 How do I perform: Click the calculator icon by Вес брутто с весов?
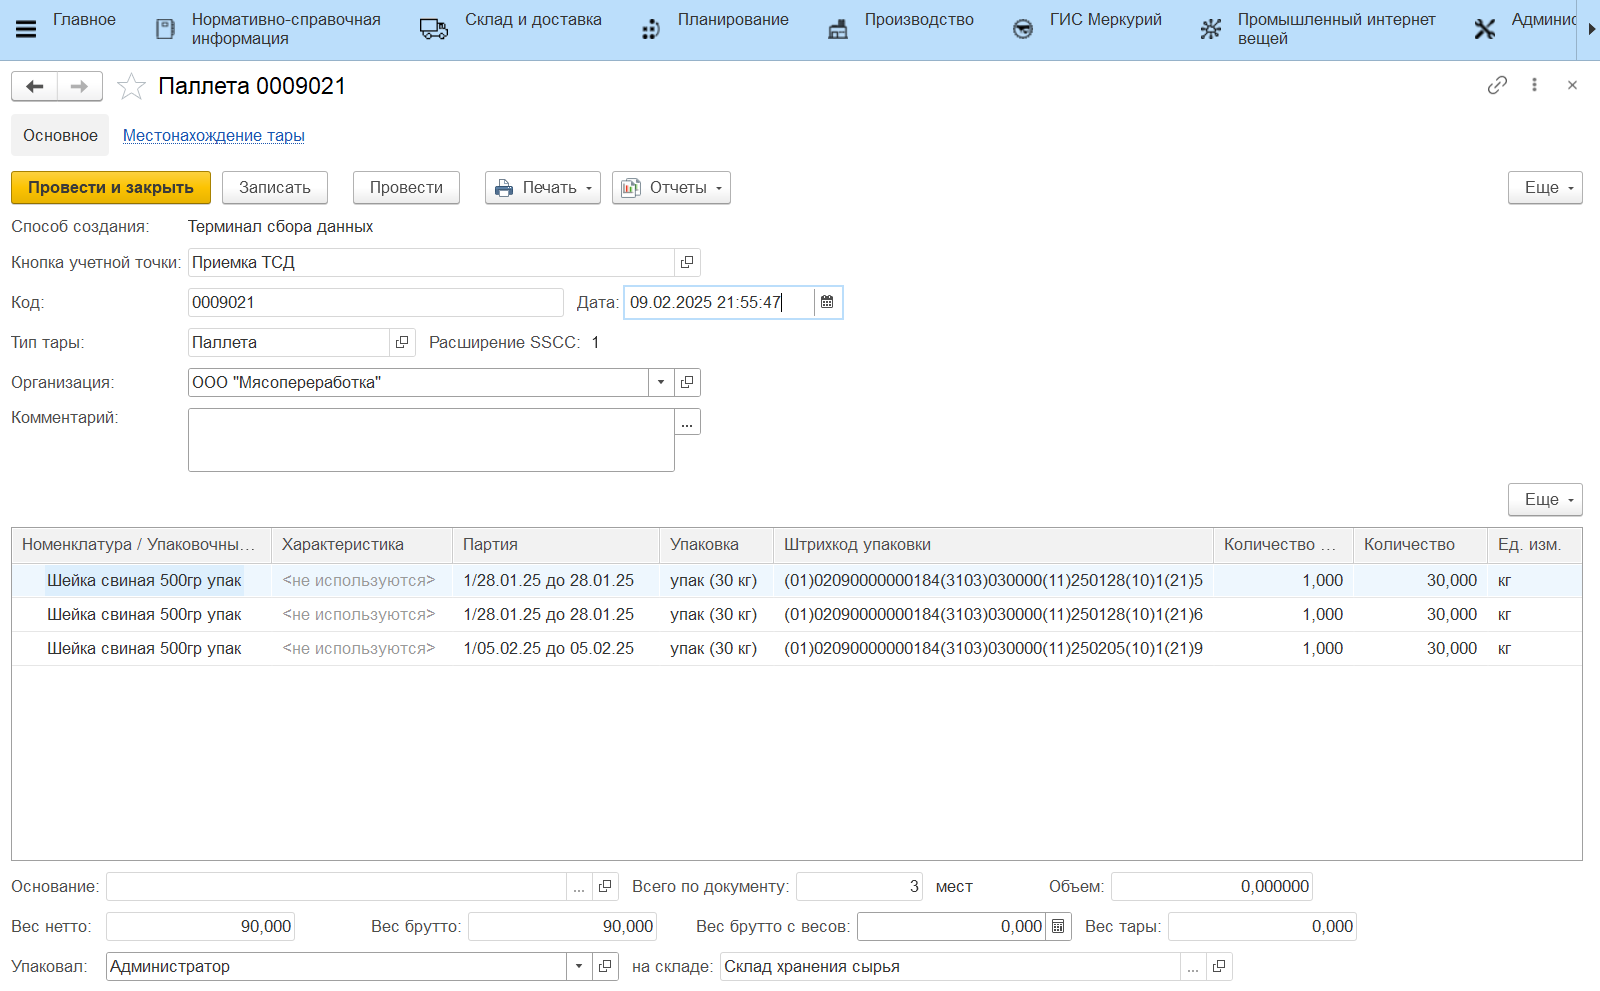(1058, 927)
